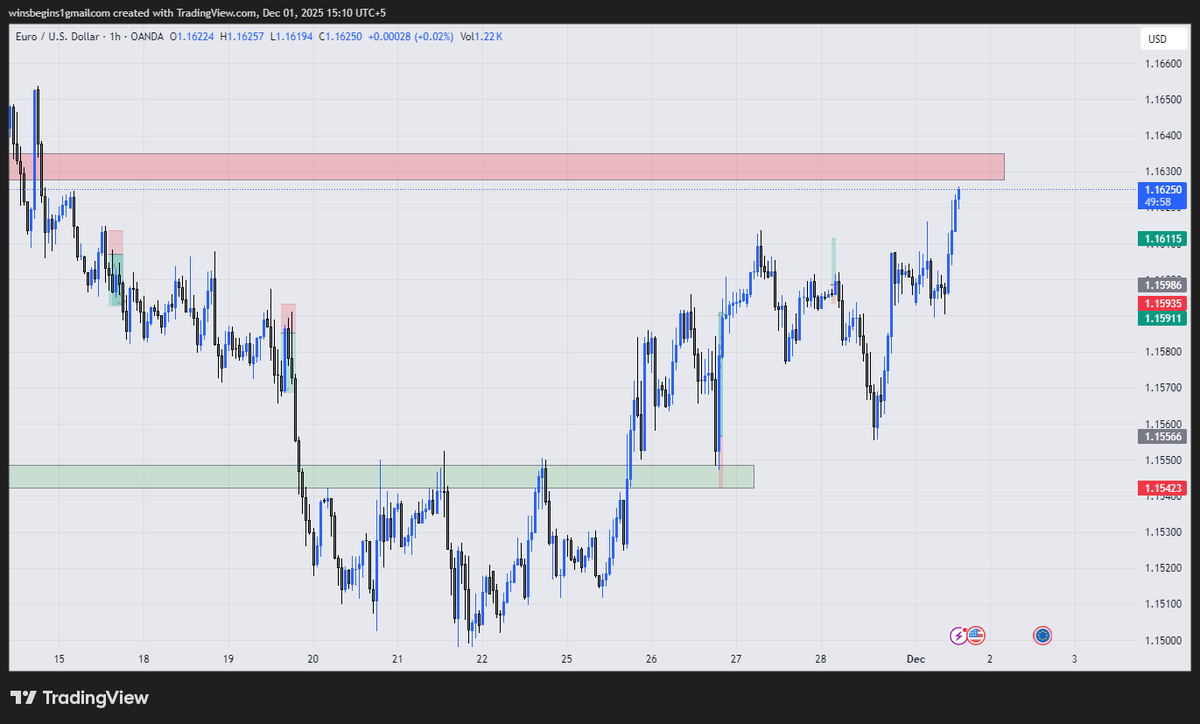Click the grey 1.15566 price label
Viewport: 1200px width, 724px height.
[x=1162, y=437]
